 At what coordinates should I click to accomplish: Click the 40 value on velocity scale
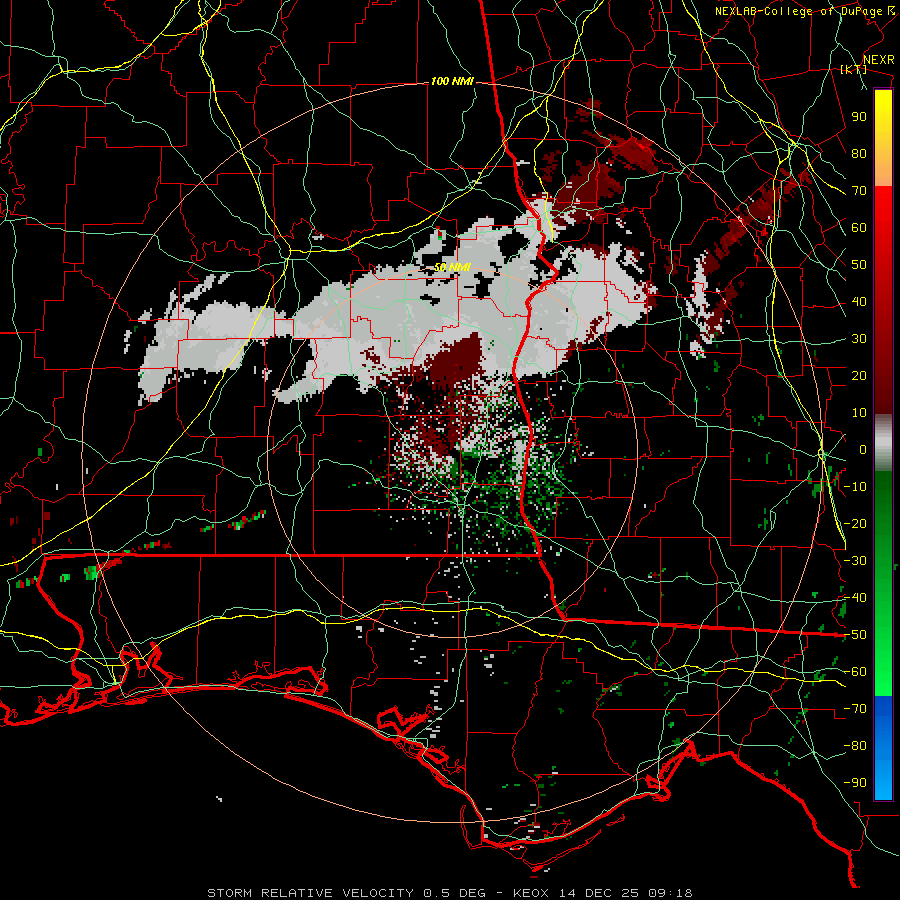tap(859, 301)
